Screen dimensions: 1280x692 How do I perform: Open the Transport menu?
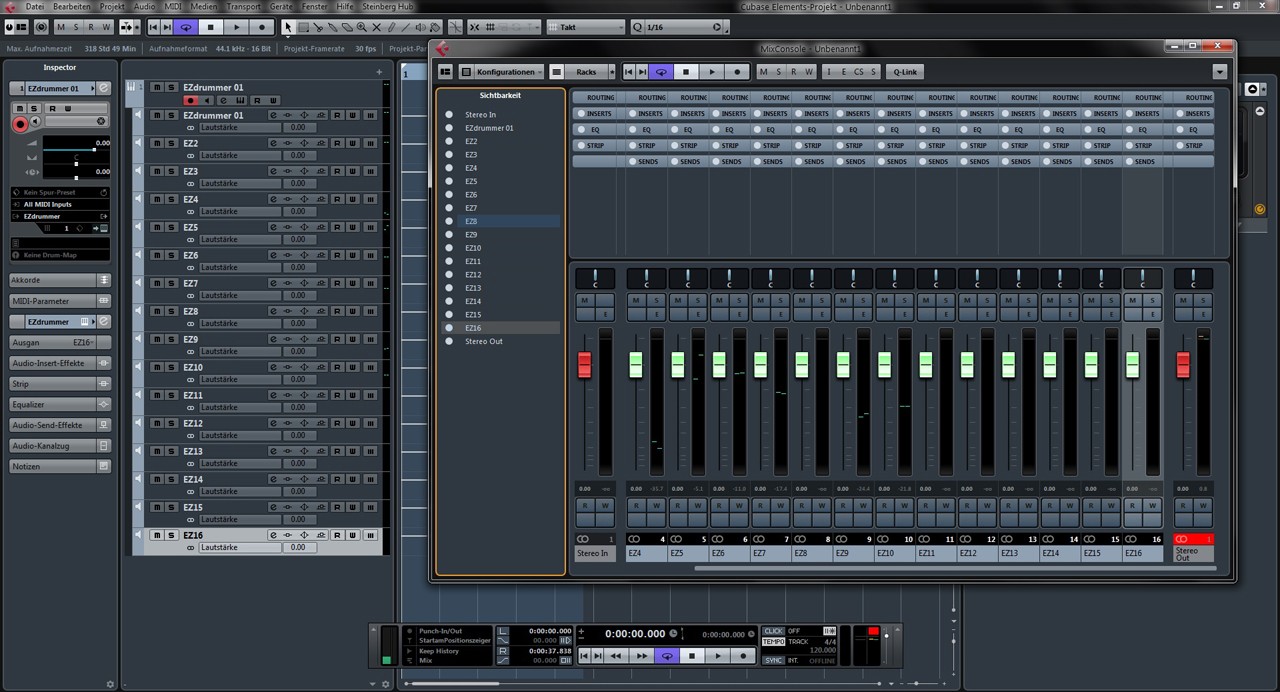point(243,6)
